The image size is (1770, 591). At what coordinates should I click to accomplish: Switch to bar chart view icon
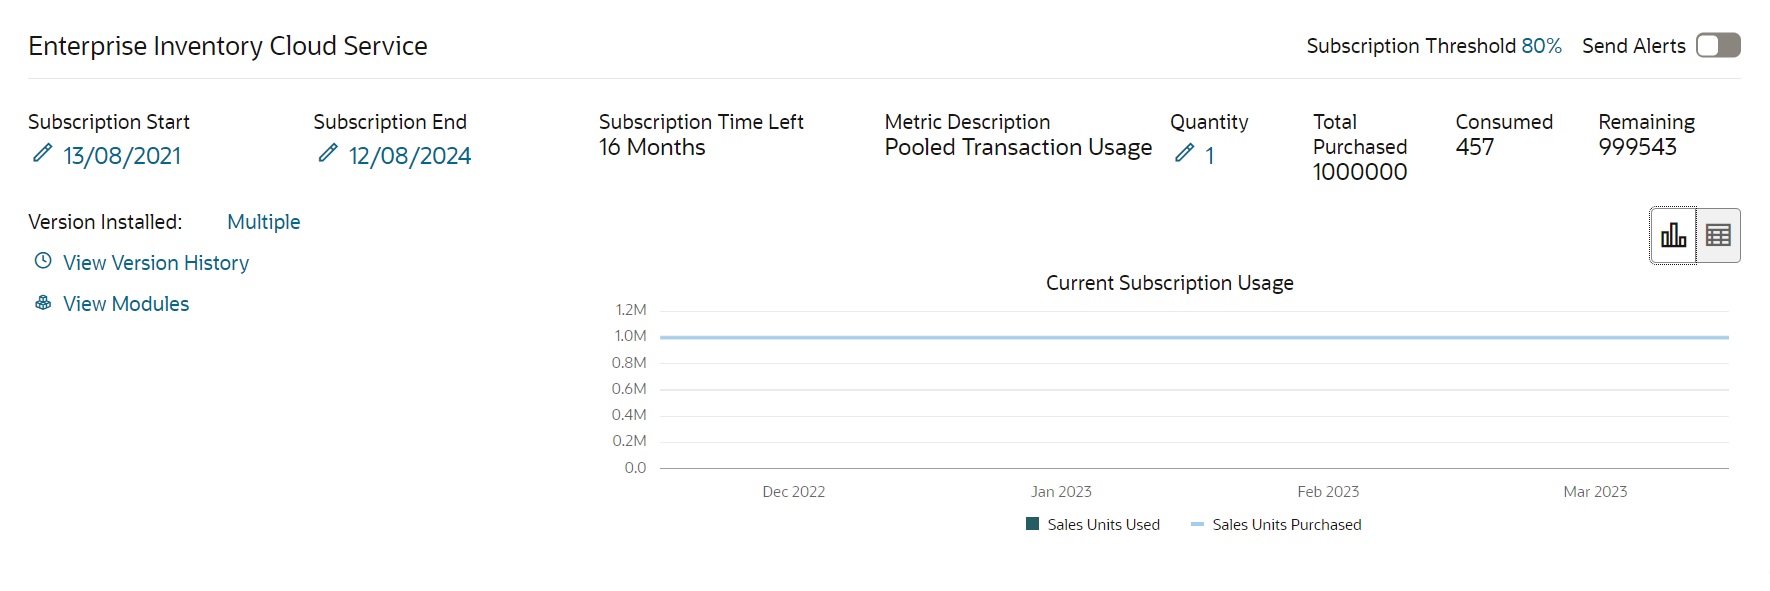(1673, 236)
